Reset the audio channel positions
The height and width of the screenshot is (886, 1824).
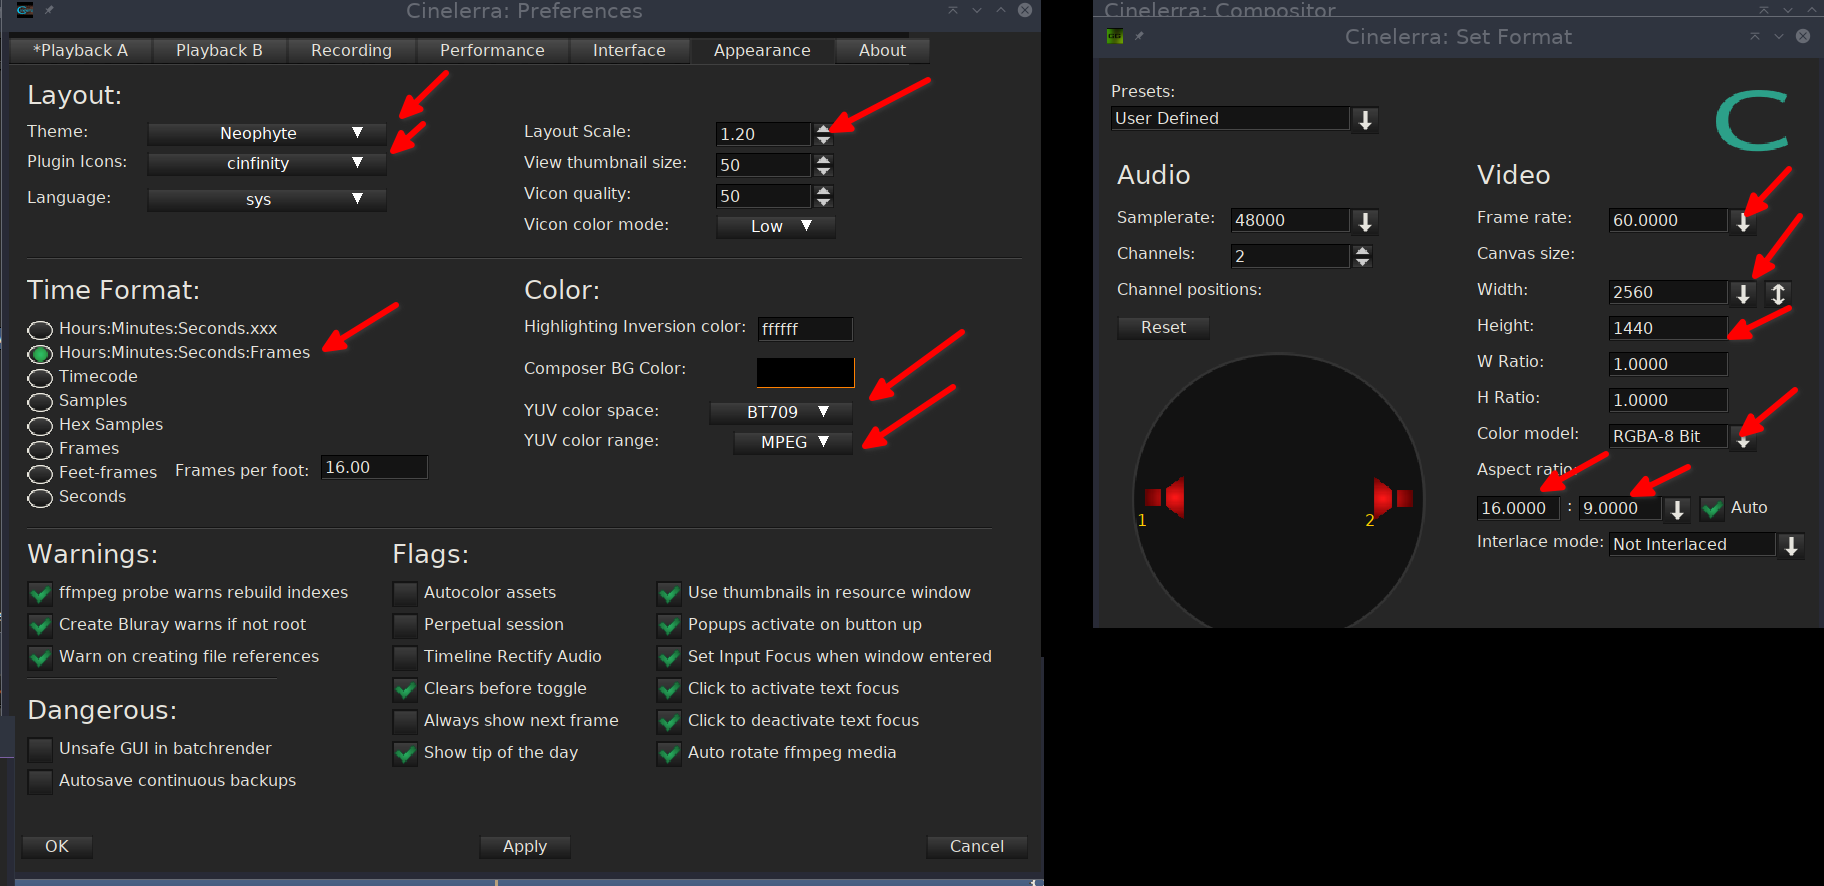point(1163,327)
